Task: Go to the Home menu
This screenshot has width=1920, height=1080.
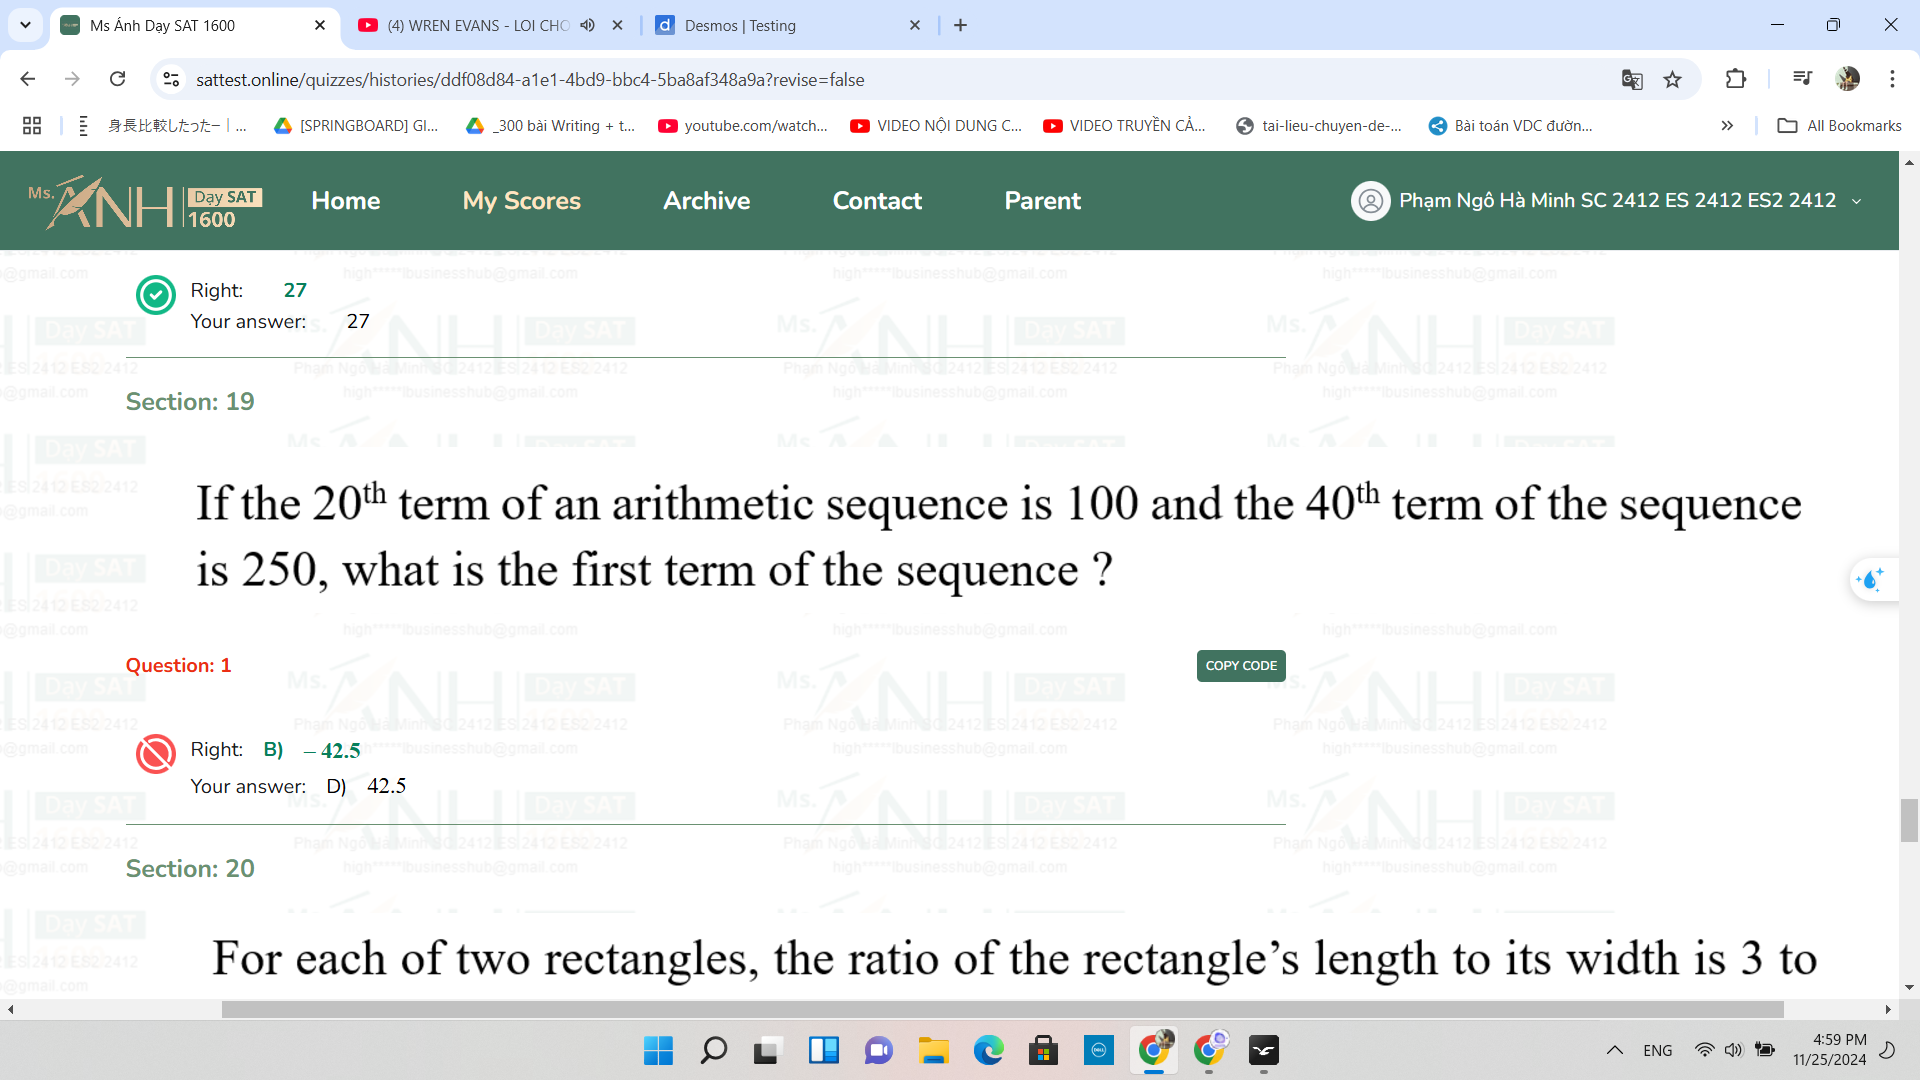Action: (345, 201)
